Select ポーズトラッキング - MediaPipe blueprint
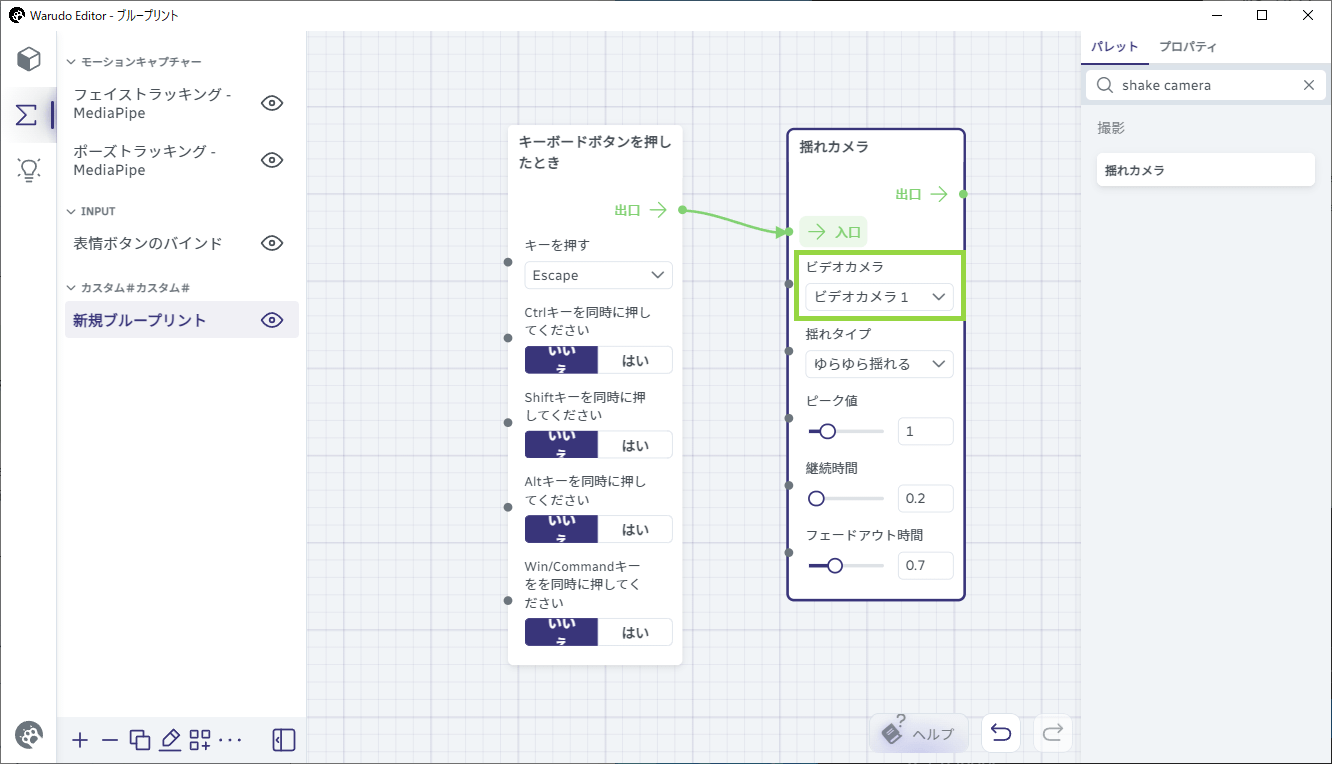This screenshot has height=764, width=1332. point(144,160)
